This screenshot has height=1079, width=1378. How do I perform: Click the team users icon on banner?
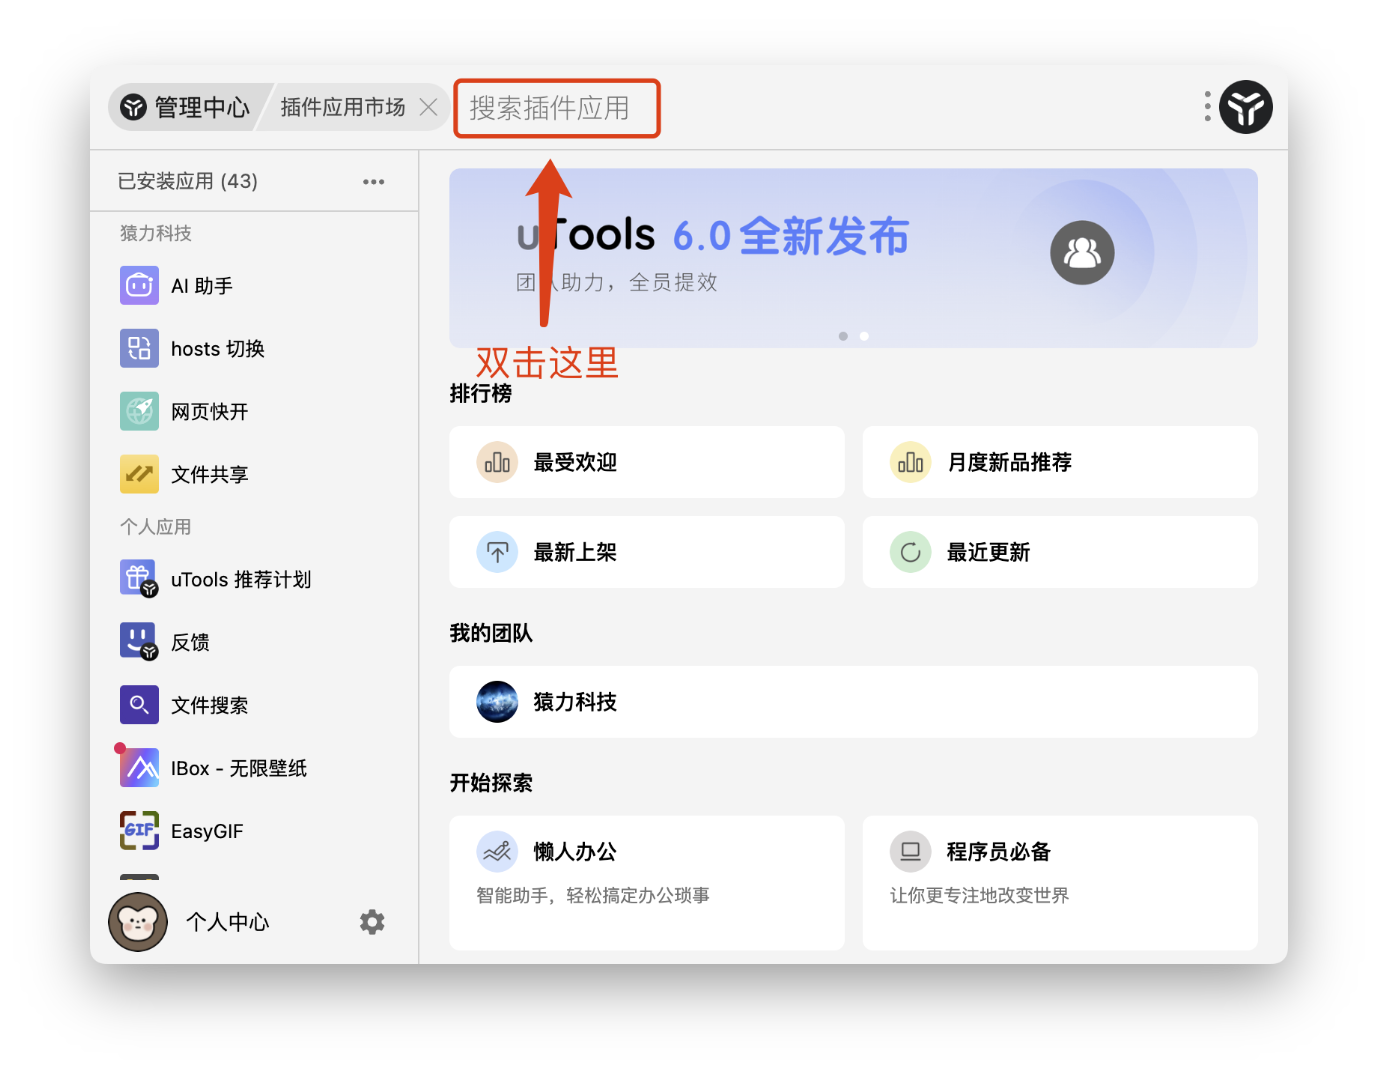1082,252
